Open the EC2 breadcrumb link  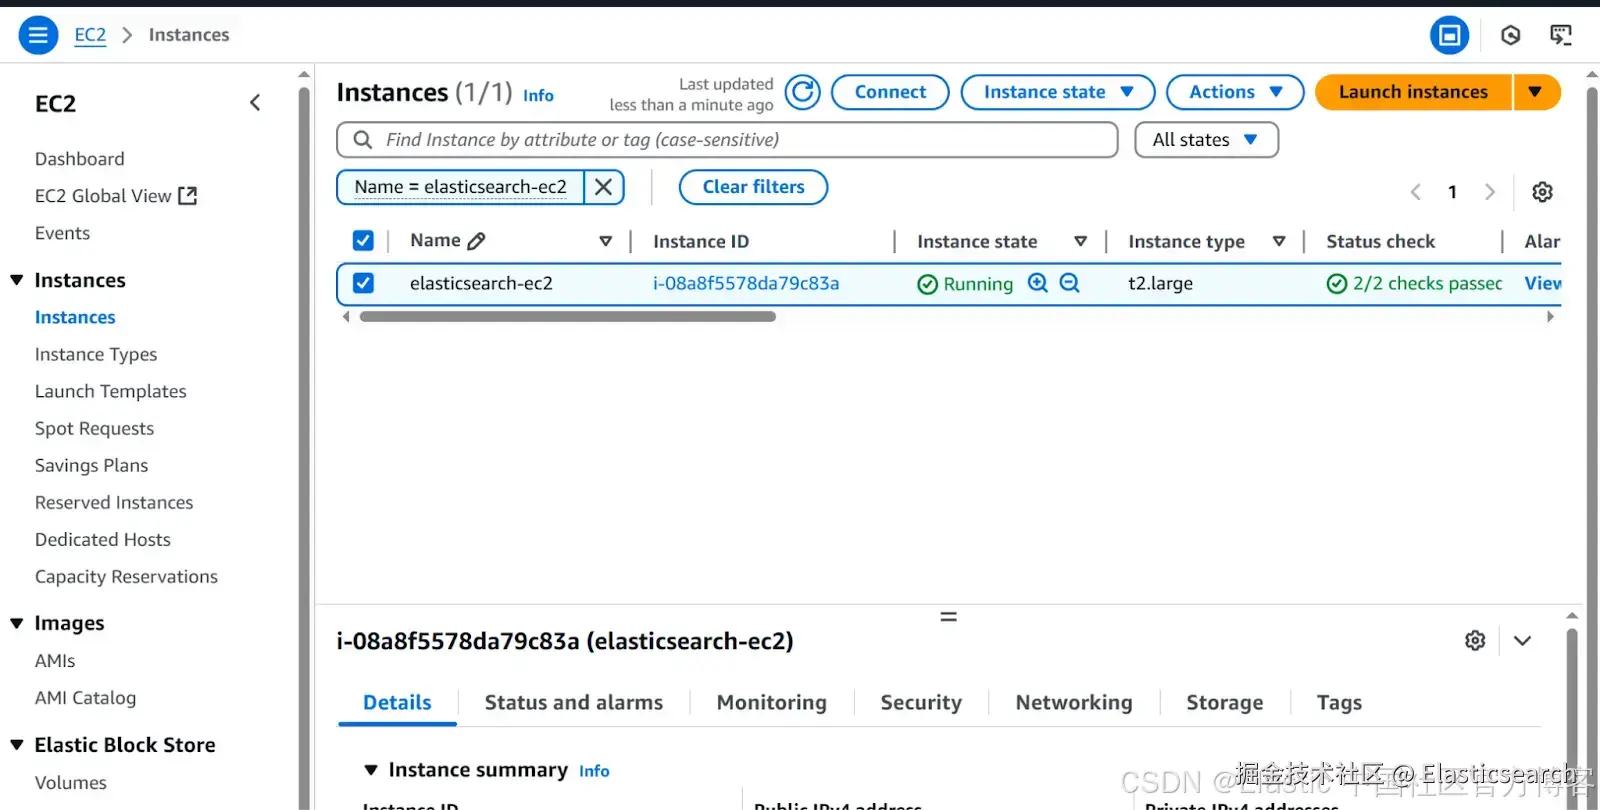[x=90, y=35]
